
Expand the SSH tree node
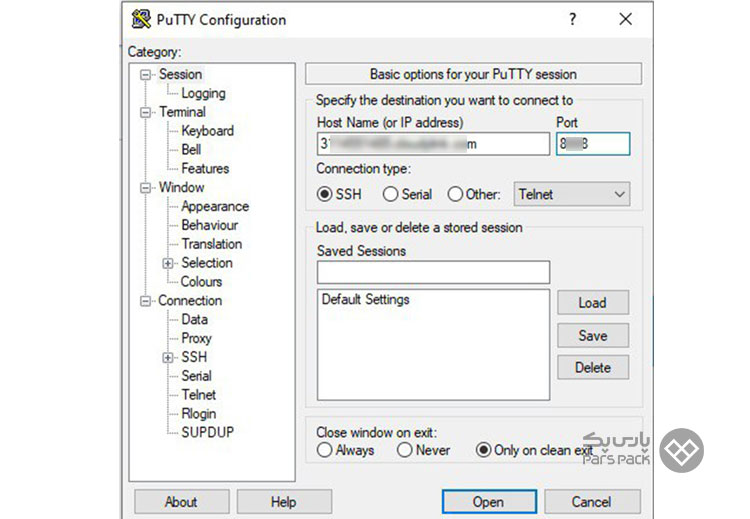click(x=167, y=357)
